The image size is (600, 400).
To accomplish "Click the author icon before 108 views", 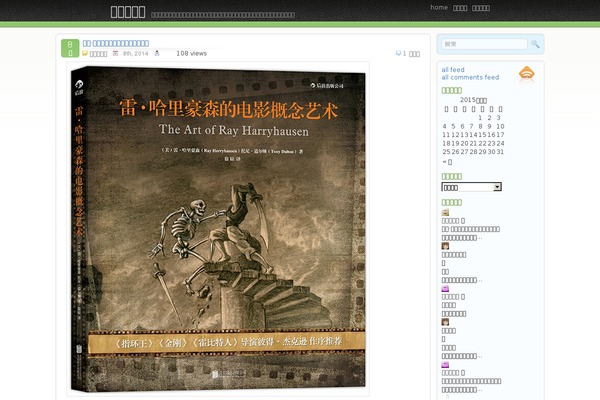I will pos(157,53).
